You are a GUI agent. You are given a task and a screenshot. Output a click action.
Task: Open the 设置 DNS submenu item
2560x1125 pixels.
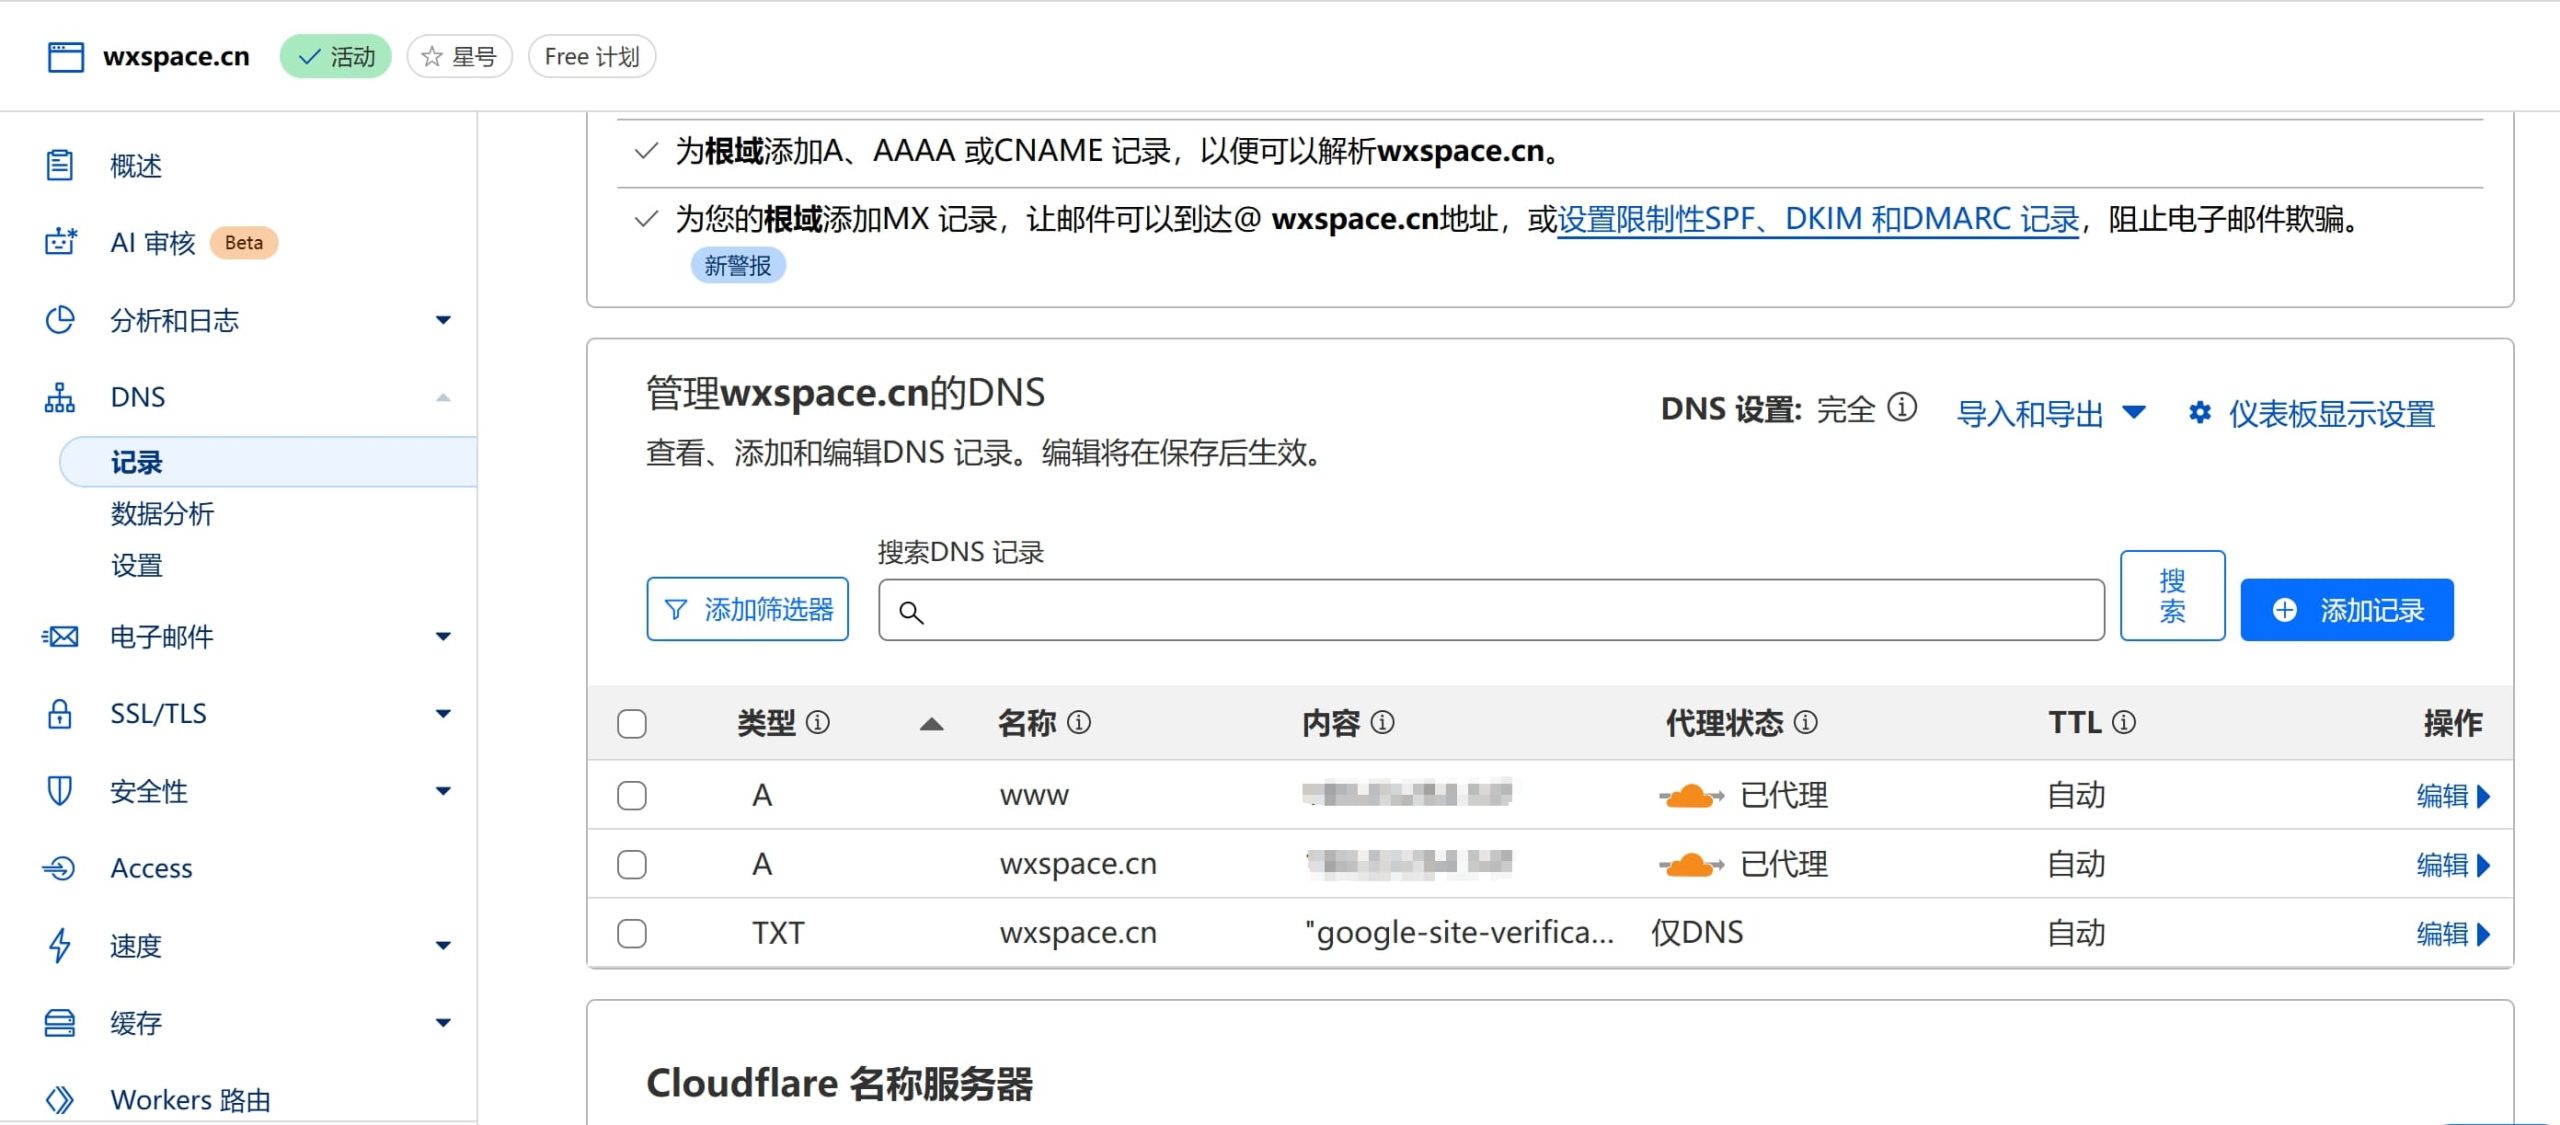(x=136, y=566)
